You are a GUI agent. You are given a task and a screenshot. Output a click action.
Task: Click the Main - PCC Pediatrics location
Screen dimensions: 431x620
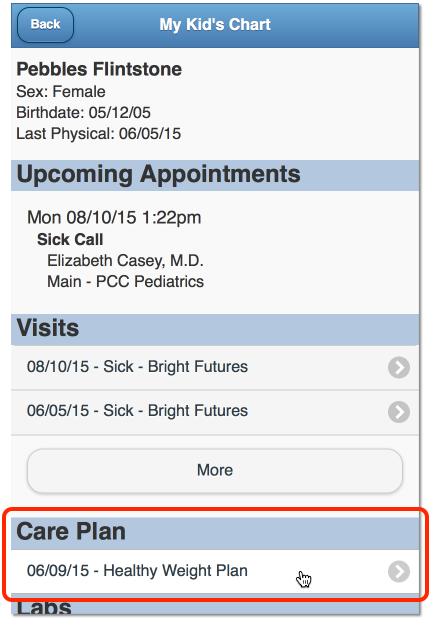[x=125, y=282]
